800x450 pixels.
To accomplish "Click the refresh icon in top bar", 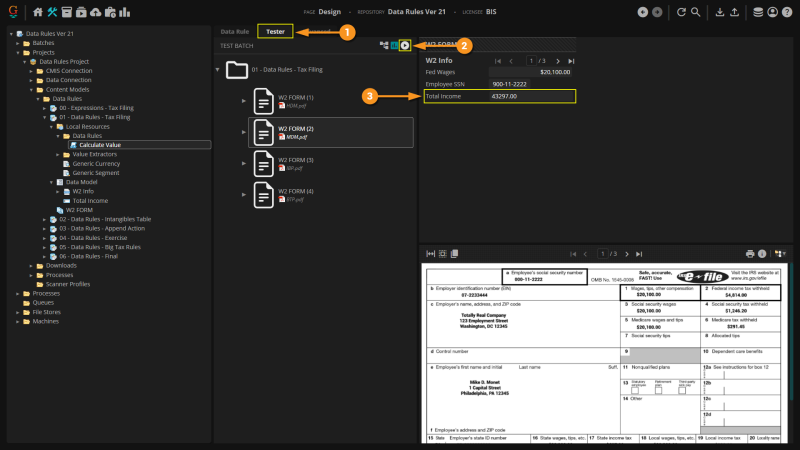I will (681, 12).
